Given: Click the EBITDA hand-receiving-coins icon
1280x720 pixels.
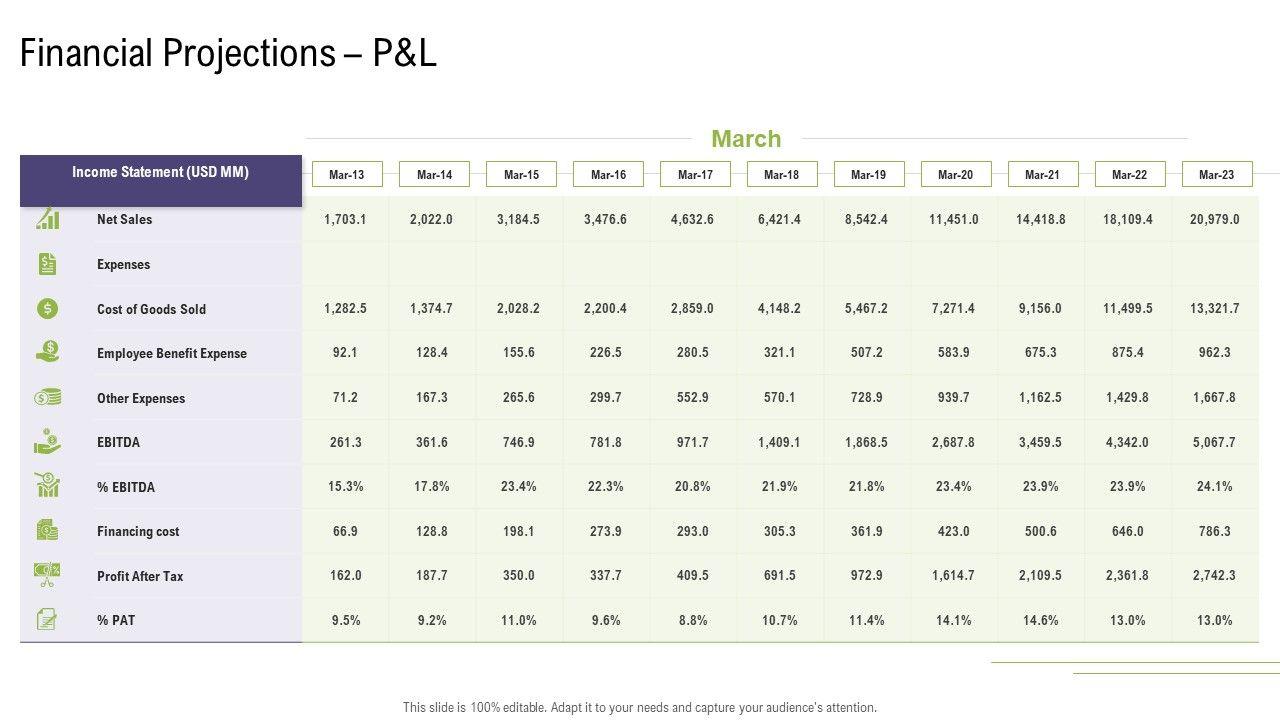Looking at the screenshot, I should [48, 442].
